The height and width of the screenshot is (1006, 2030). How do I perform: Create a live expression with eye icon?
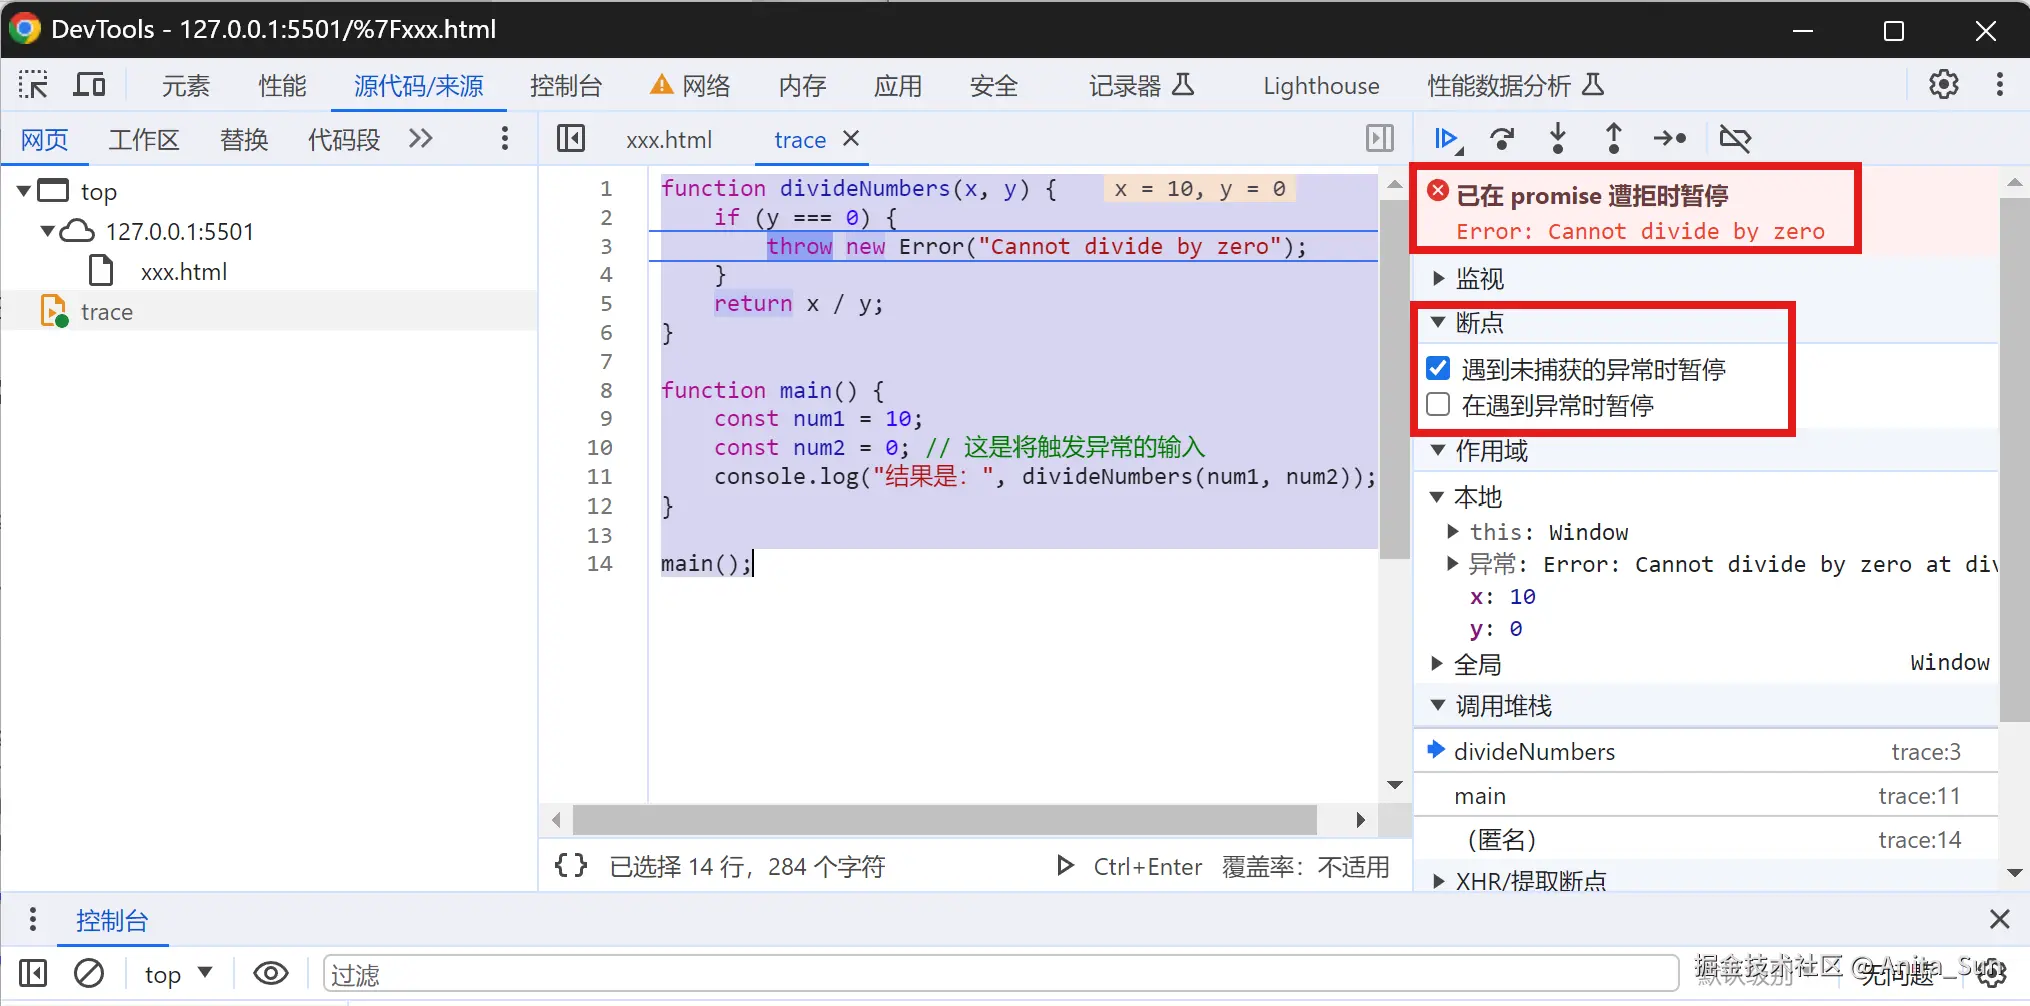[270, 973]
